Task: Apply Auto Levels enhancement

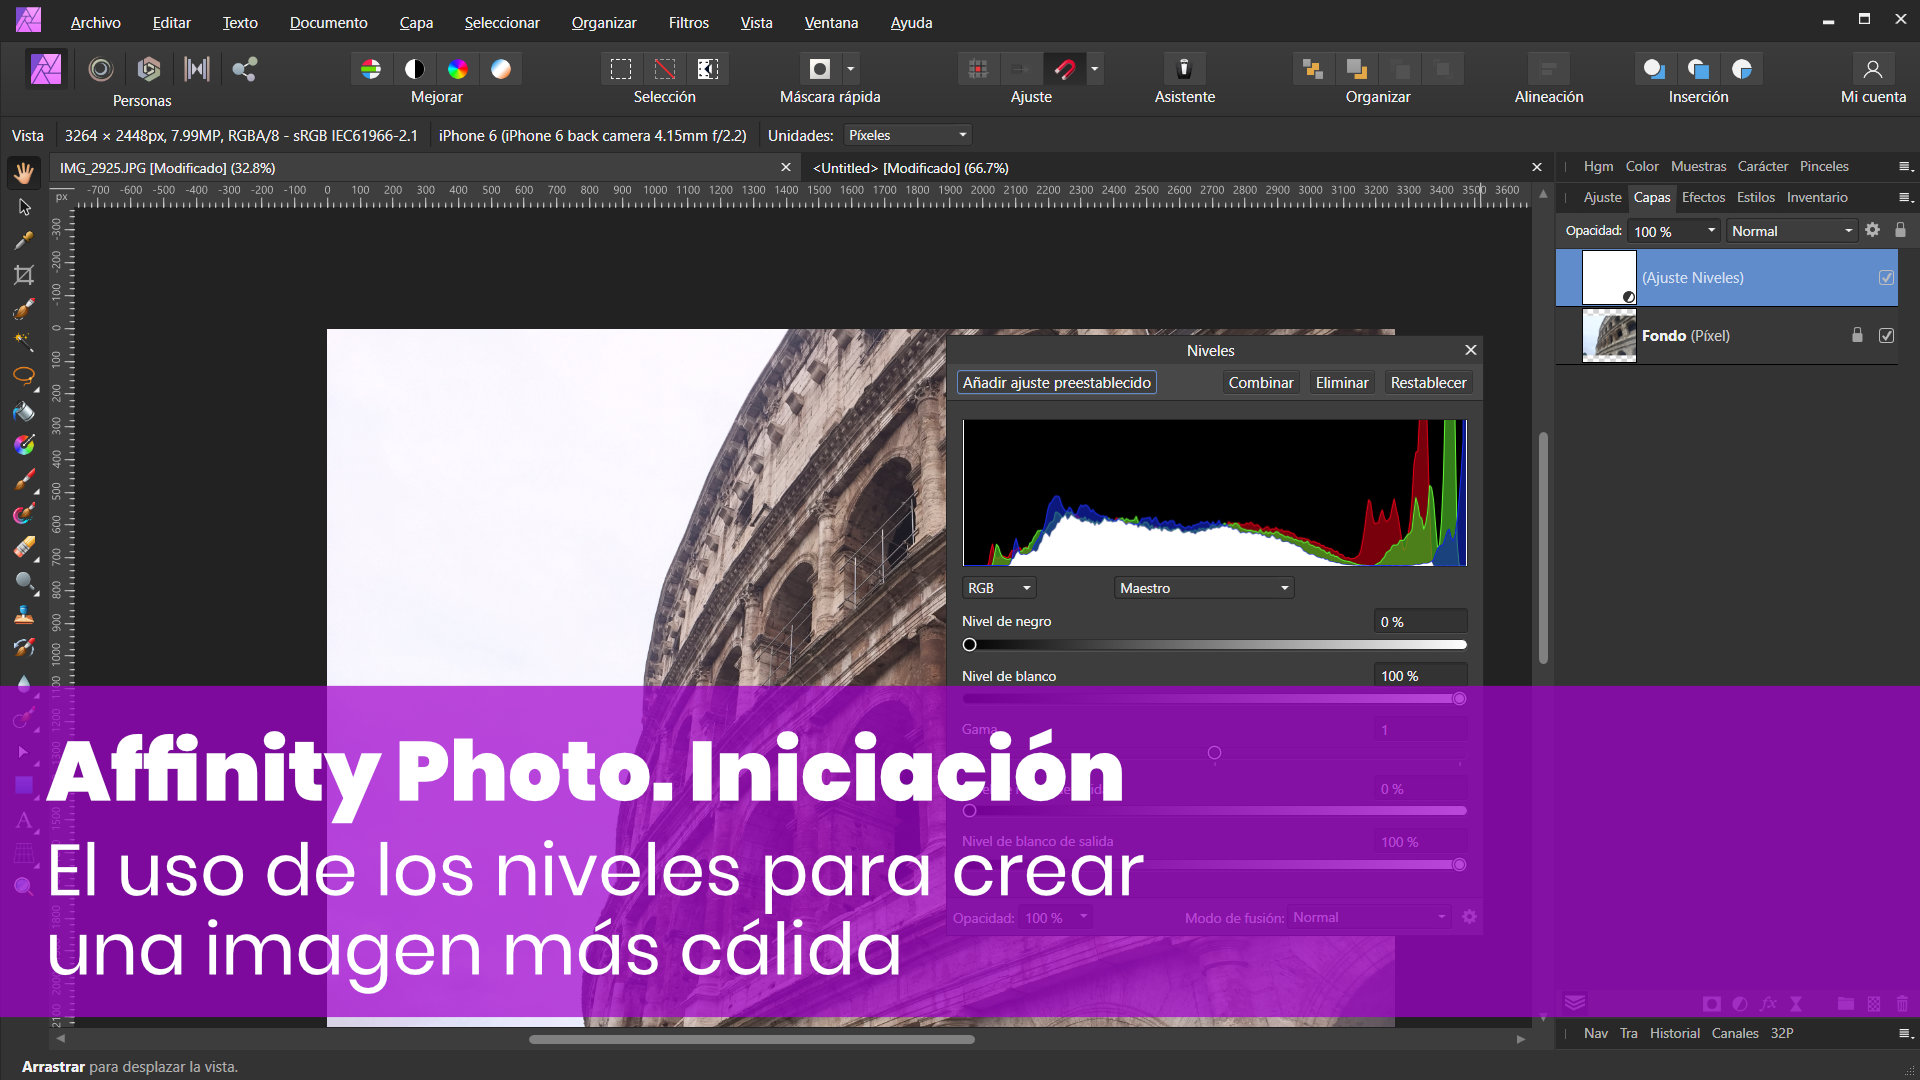Action: pyautogui.click(x=371, y=69)
